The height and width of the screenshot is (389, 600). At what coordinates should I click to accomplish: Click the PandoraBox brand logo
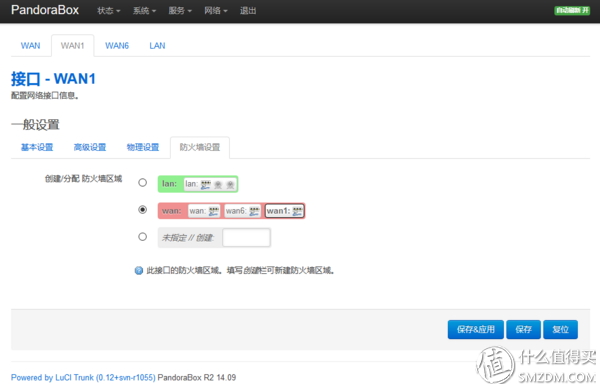pos(45,10)
